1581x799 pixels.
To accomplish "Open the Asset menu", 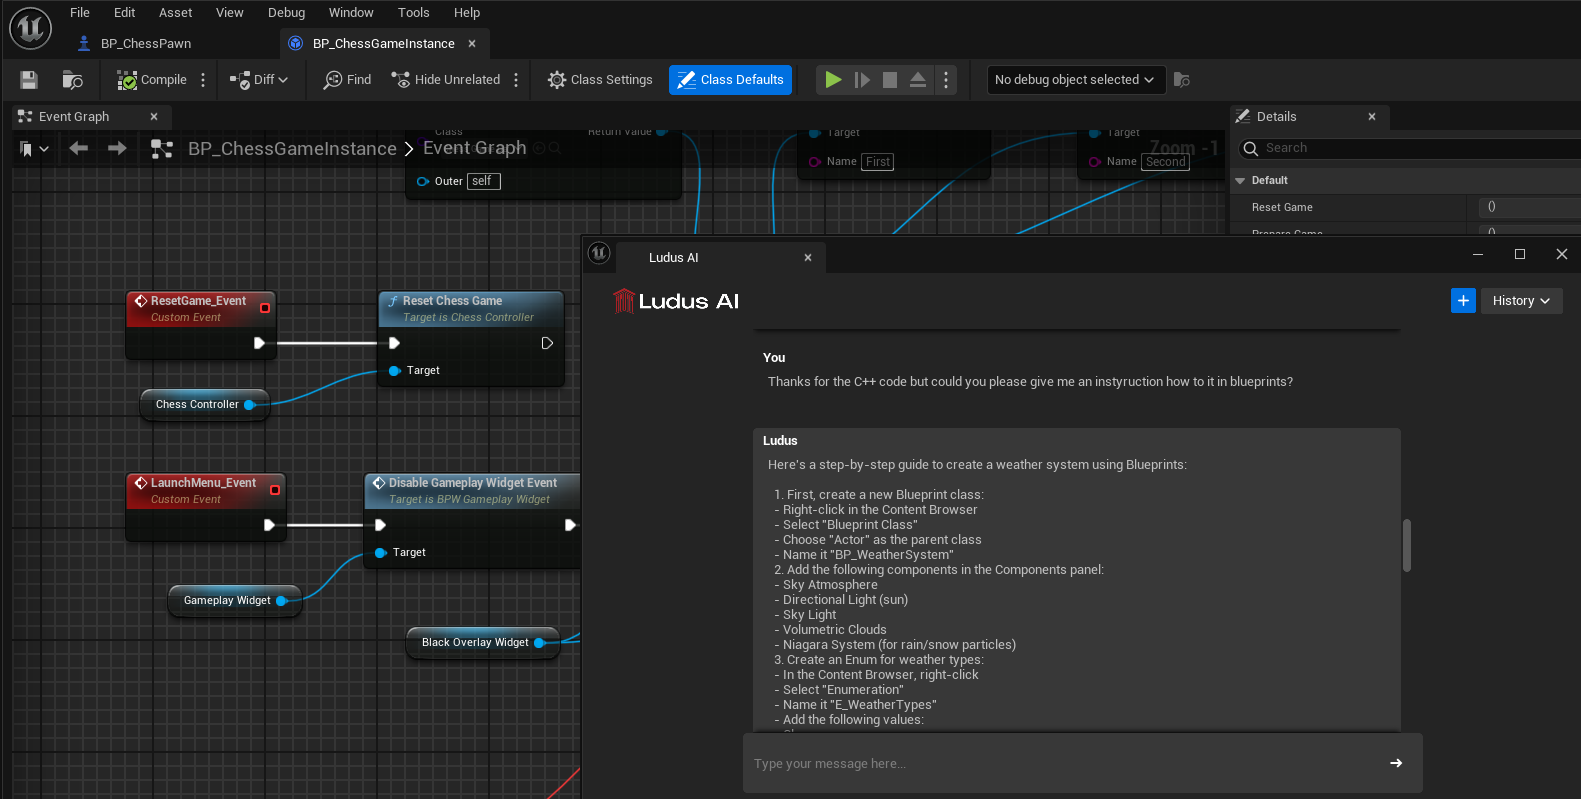I will [176, 13].
